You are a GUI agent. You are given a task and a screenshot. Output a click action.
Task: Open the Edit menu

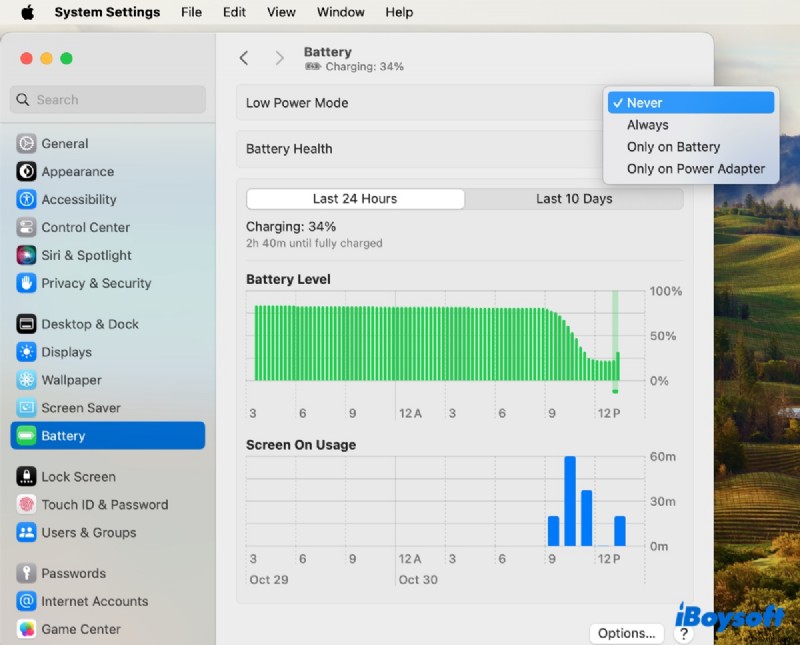(234, 12)
